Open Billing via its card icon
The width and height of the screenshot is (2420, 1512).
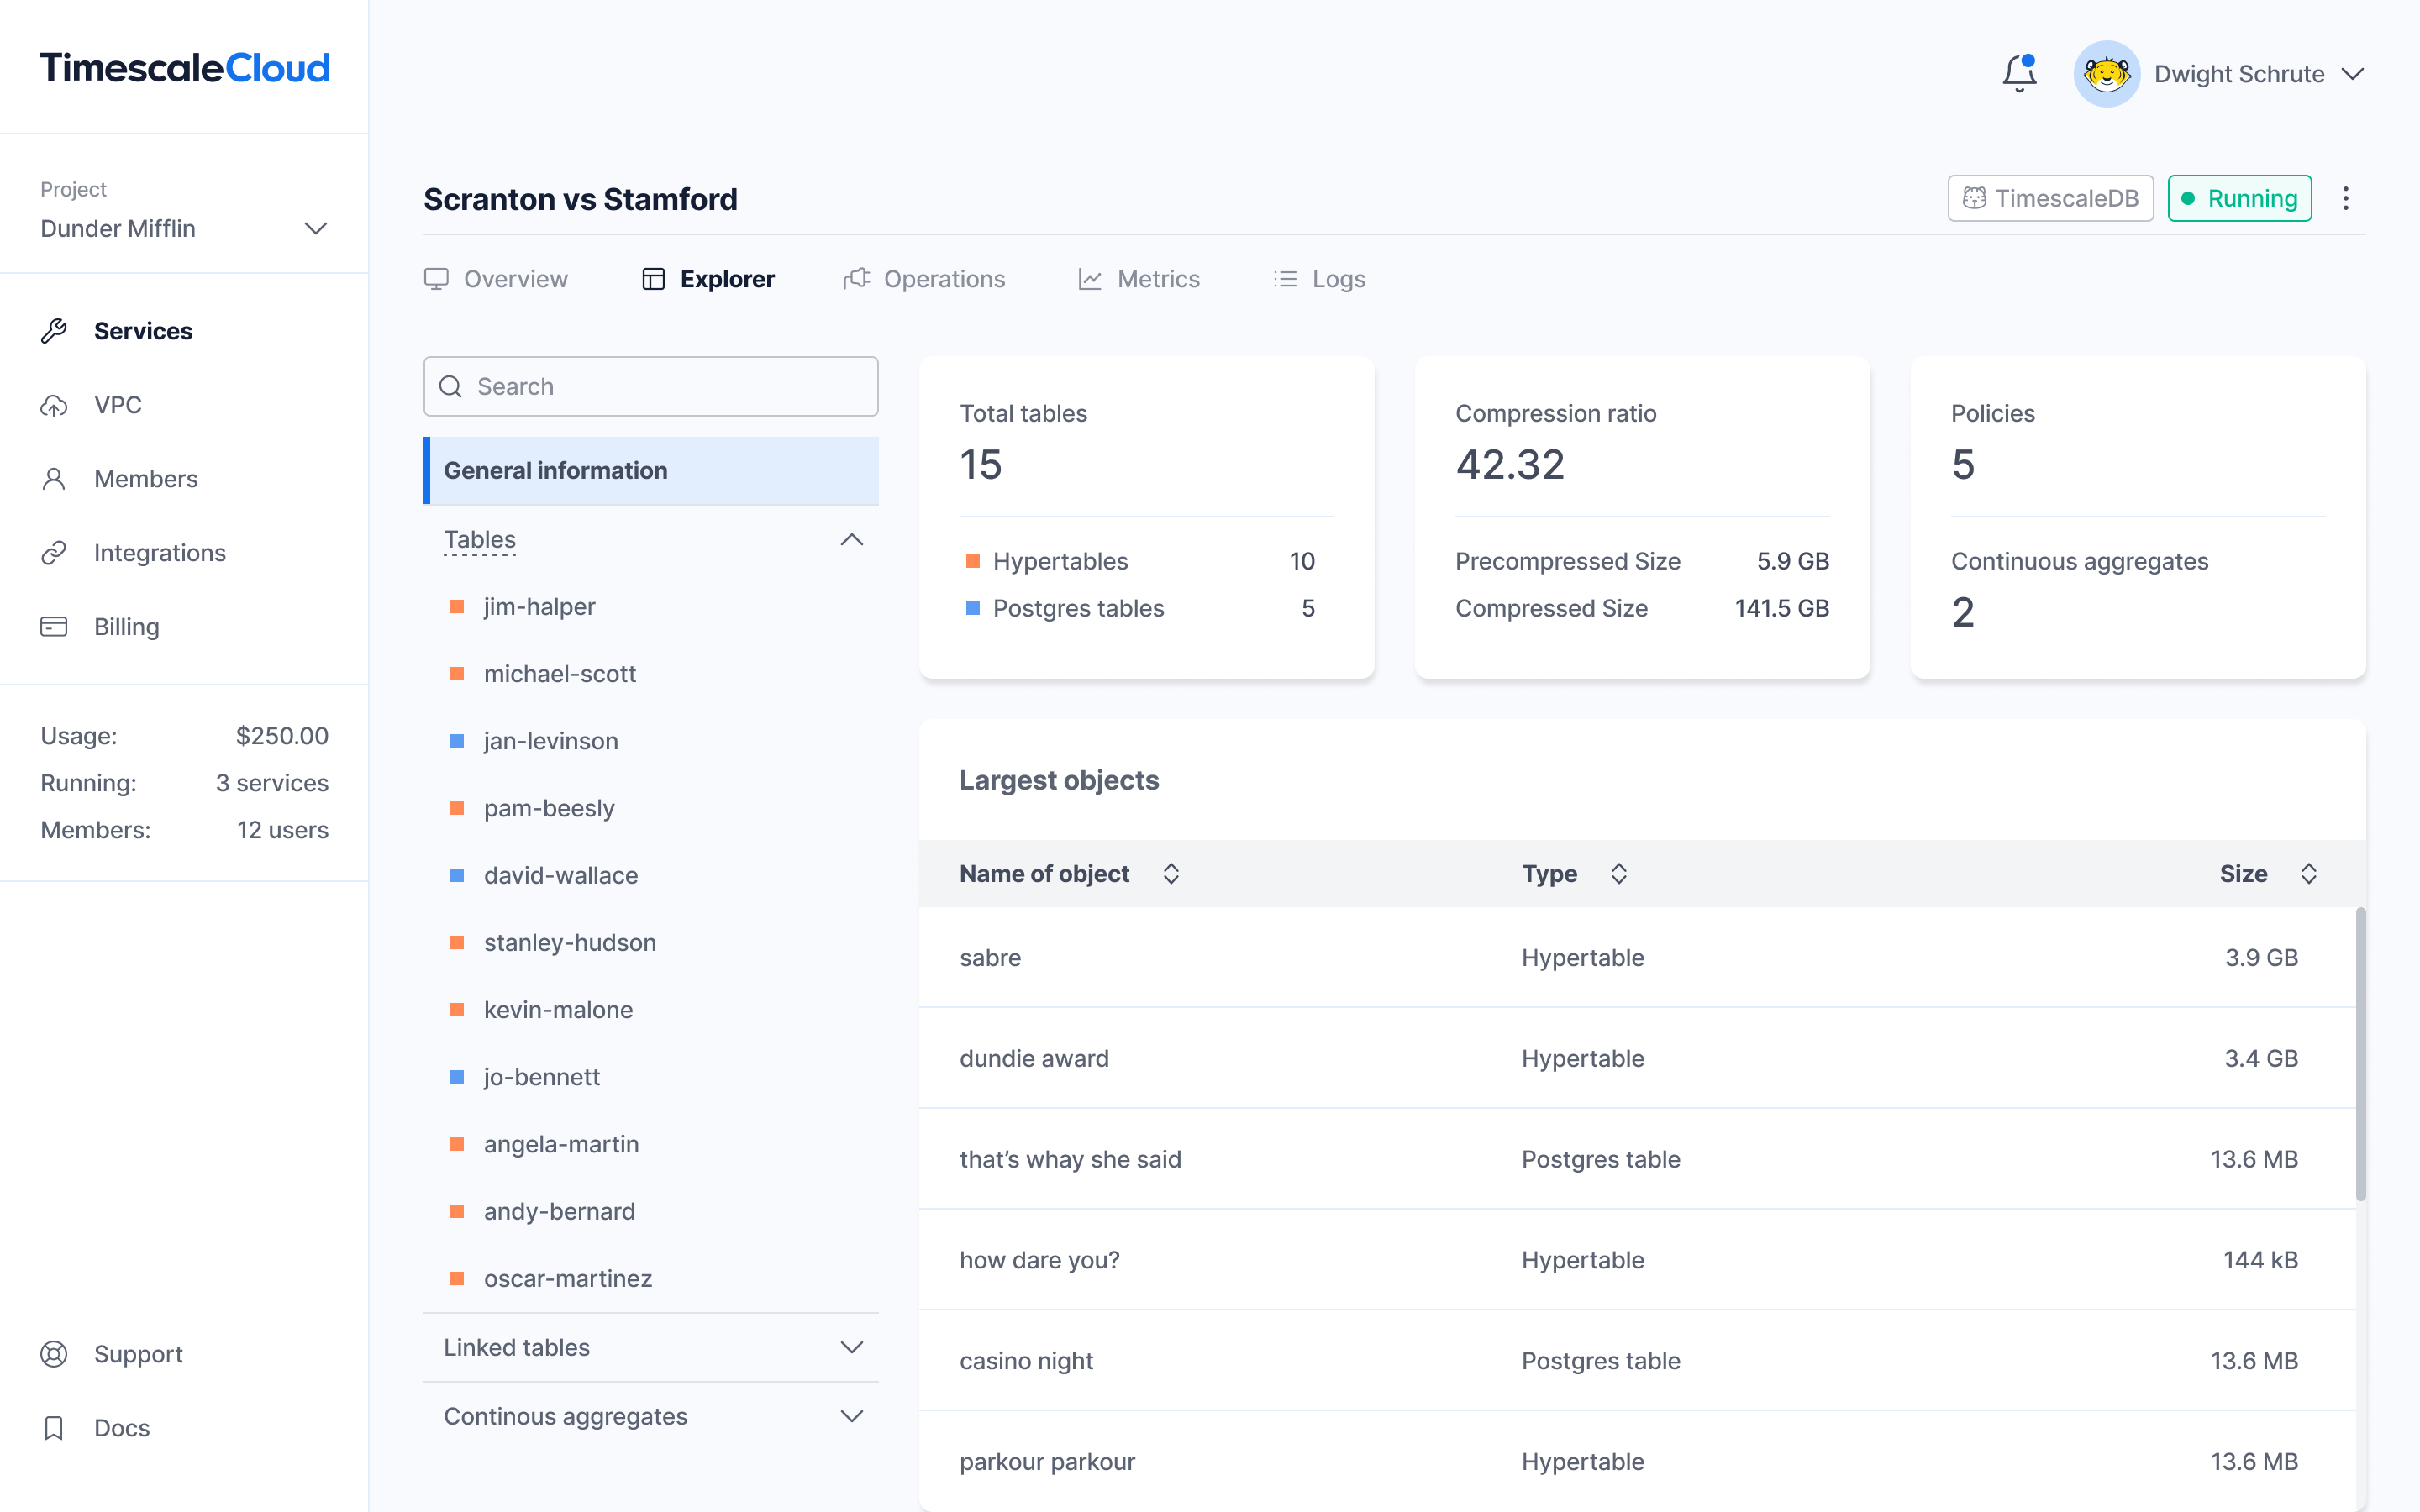coord(54,627)
